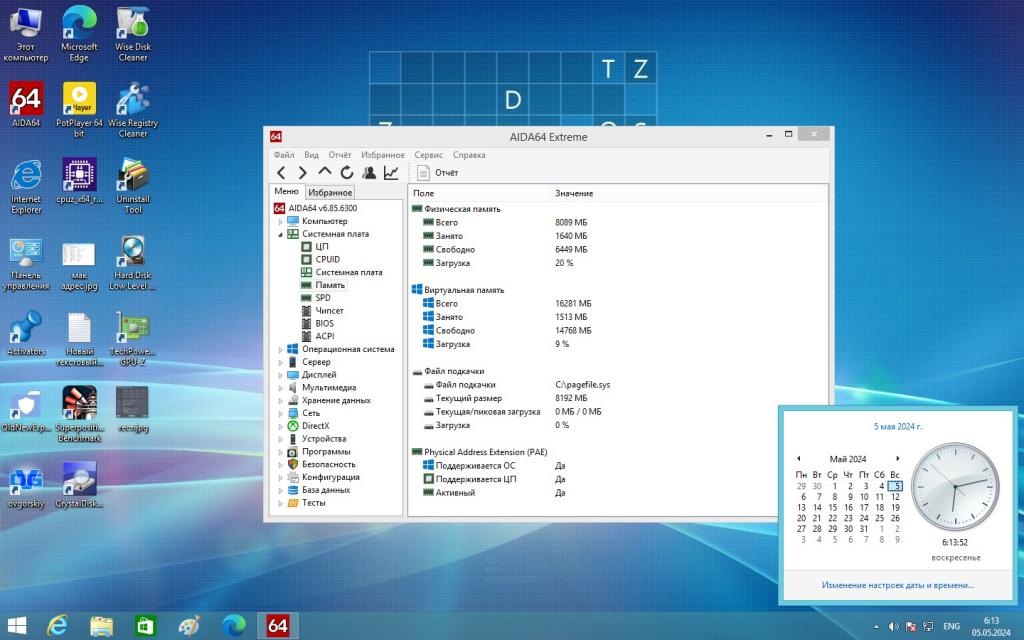Open the Избранное menu in the menu bar

coord(383,155)
